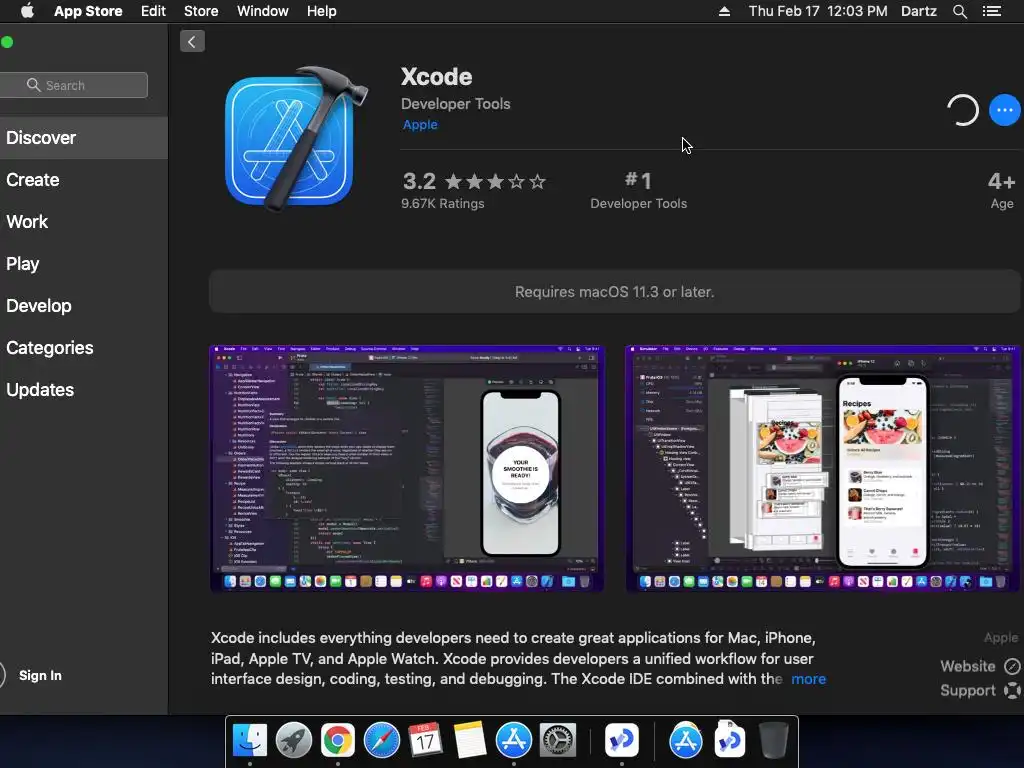Viewport: 1024px width, 768px height.
Task: Select Play in the sidebar
Action: [x=84, y=264]
